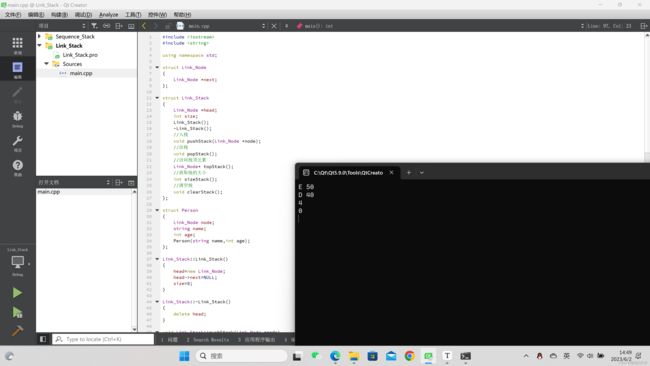Split the Open Documents panel
This screenshot has width=650, height=366.
click(119, 182)
